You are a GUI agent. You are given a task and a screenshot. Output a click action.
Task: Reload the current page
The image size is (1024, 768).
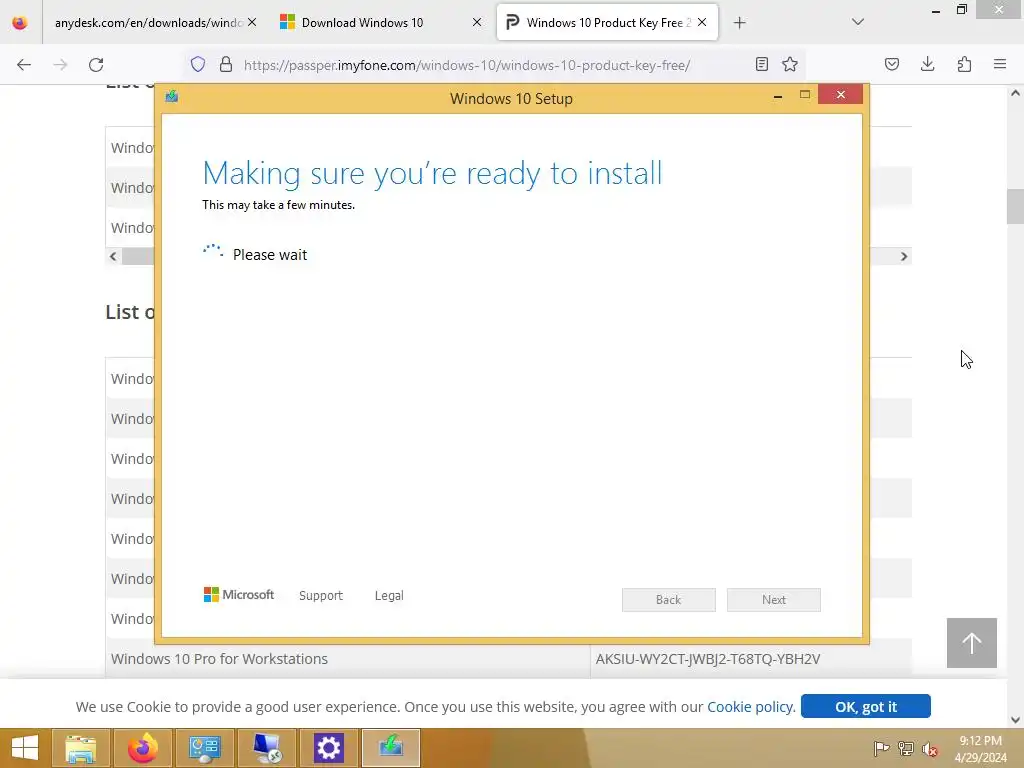[x=96, y=65]
